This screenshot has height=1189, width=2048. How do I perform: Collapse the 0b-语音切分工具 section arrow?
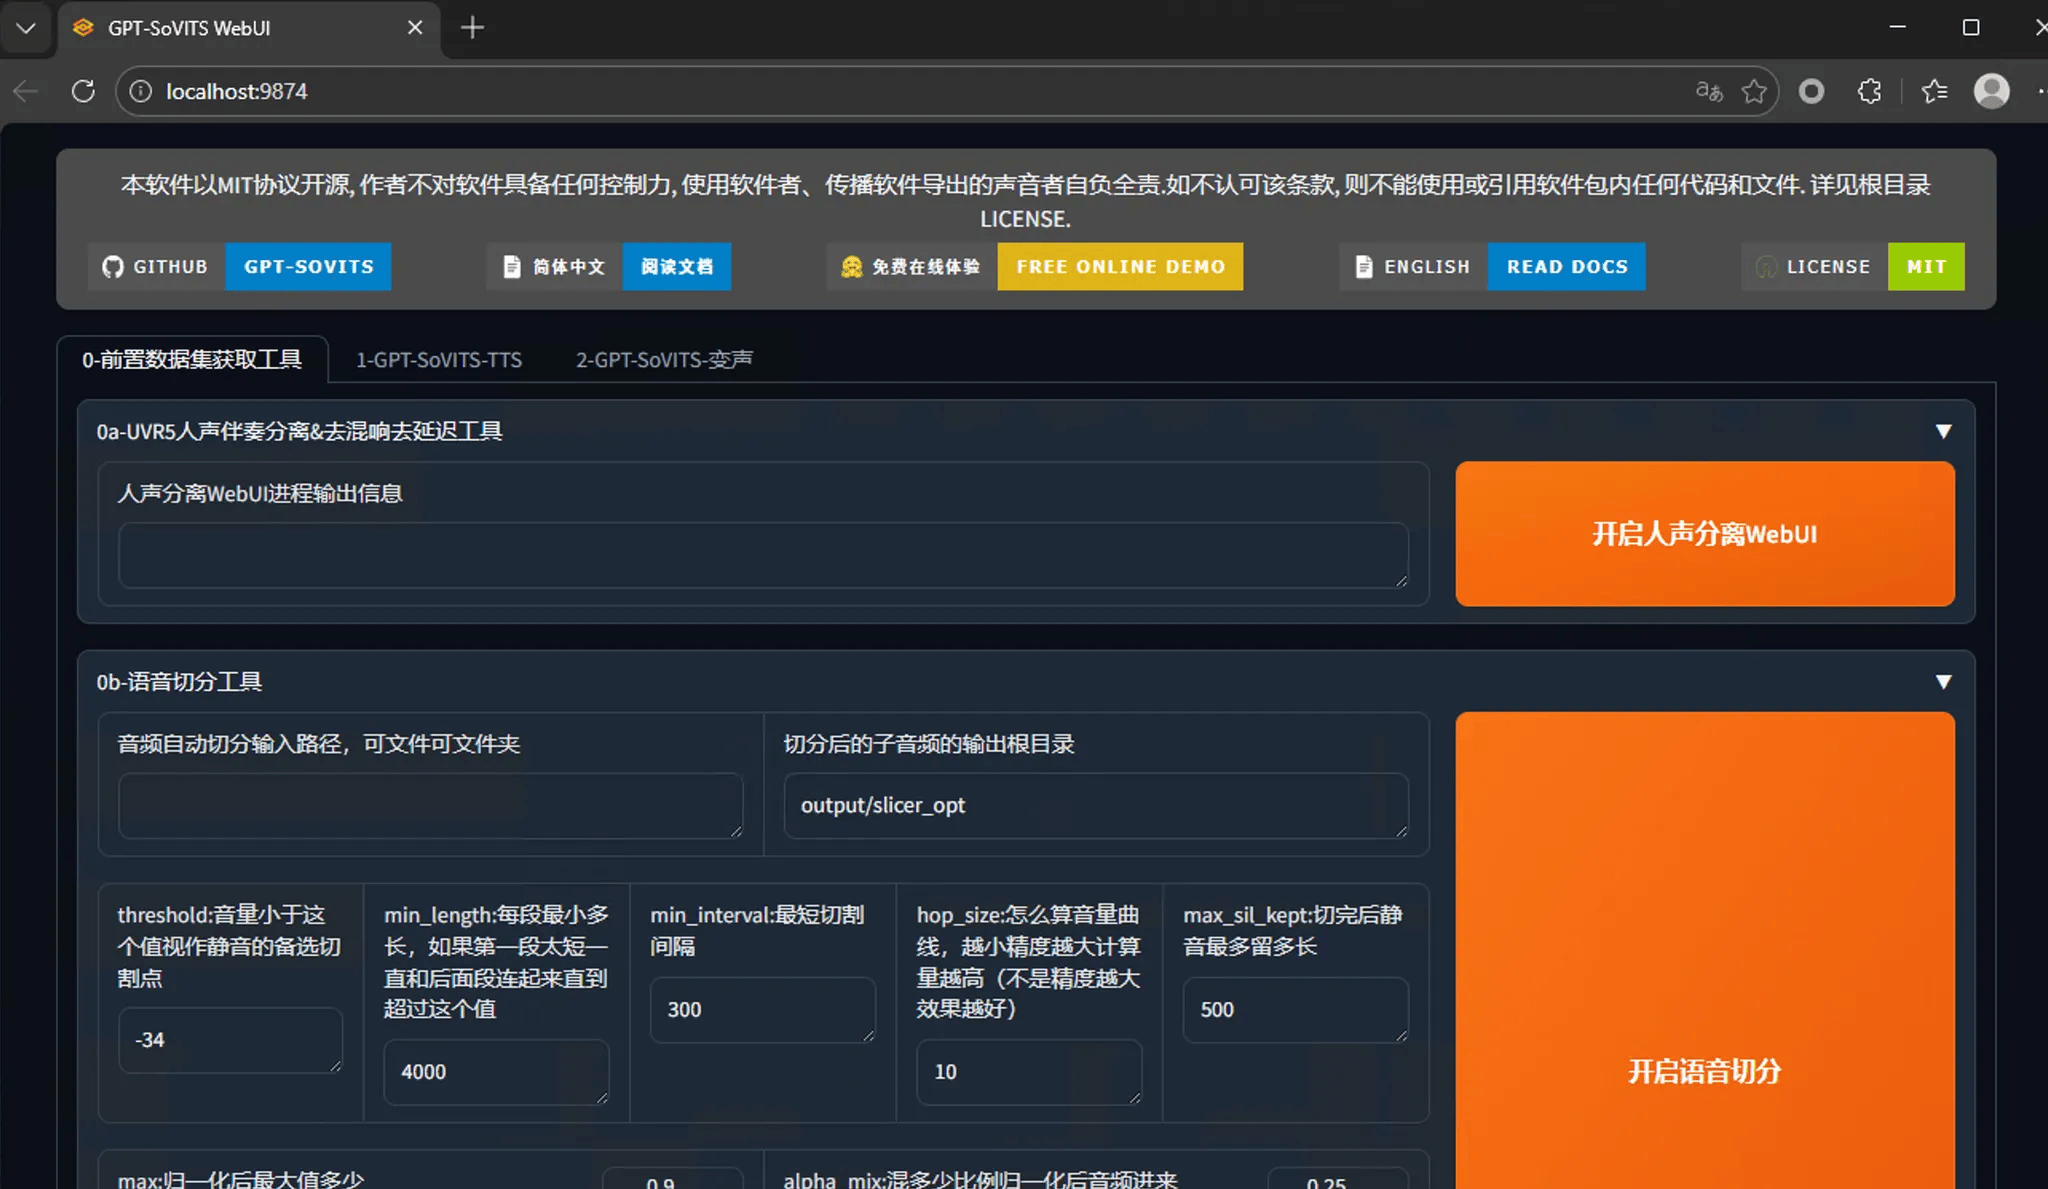click(x=1943, y=682)
